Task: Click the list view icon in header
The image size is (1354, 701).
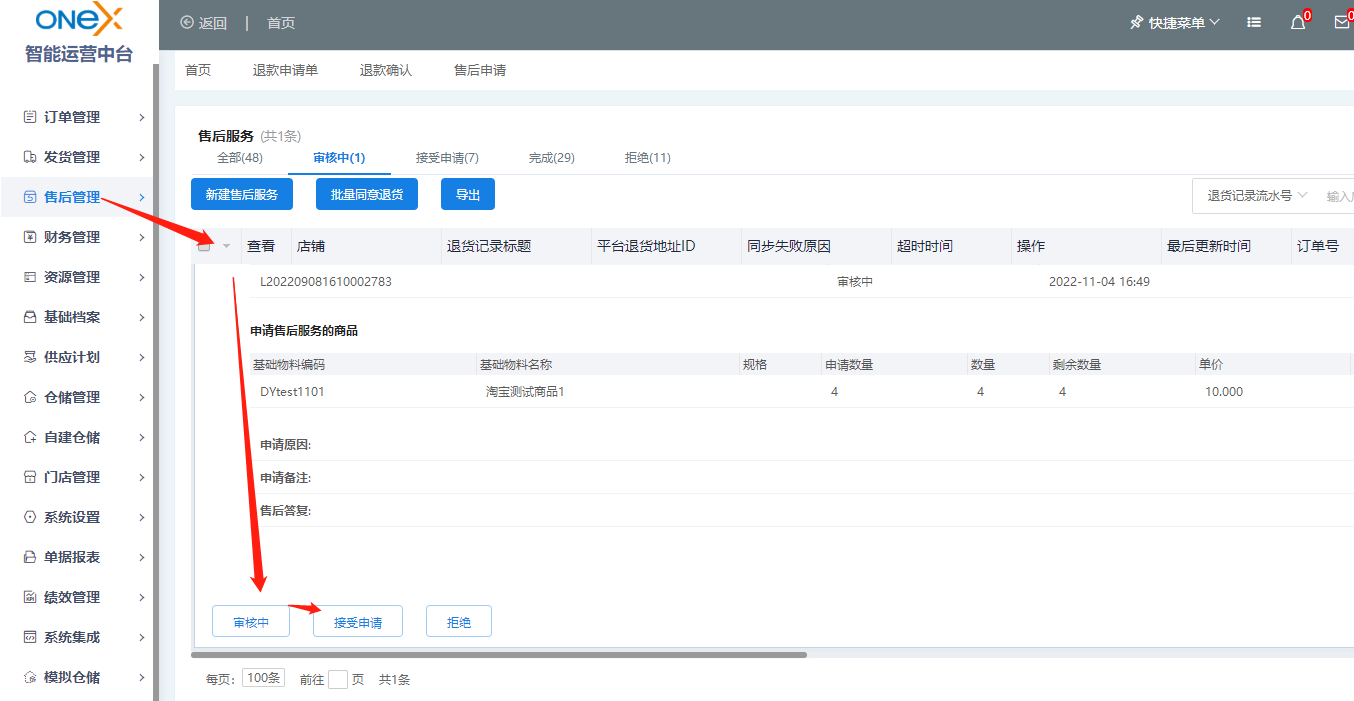Action: point(1254,23)
